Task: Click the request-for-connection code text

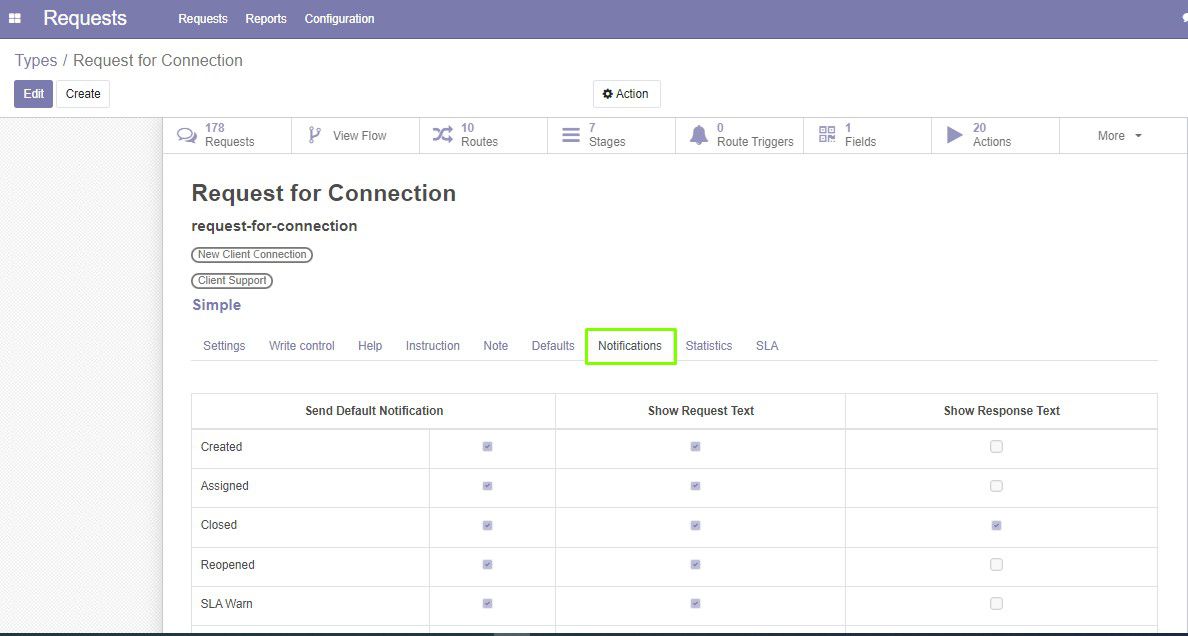Action: point(274,226)
